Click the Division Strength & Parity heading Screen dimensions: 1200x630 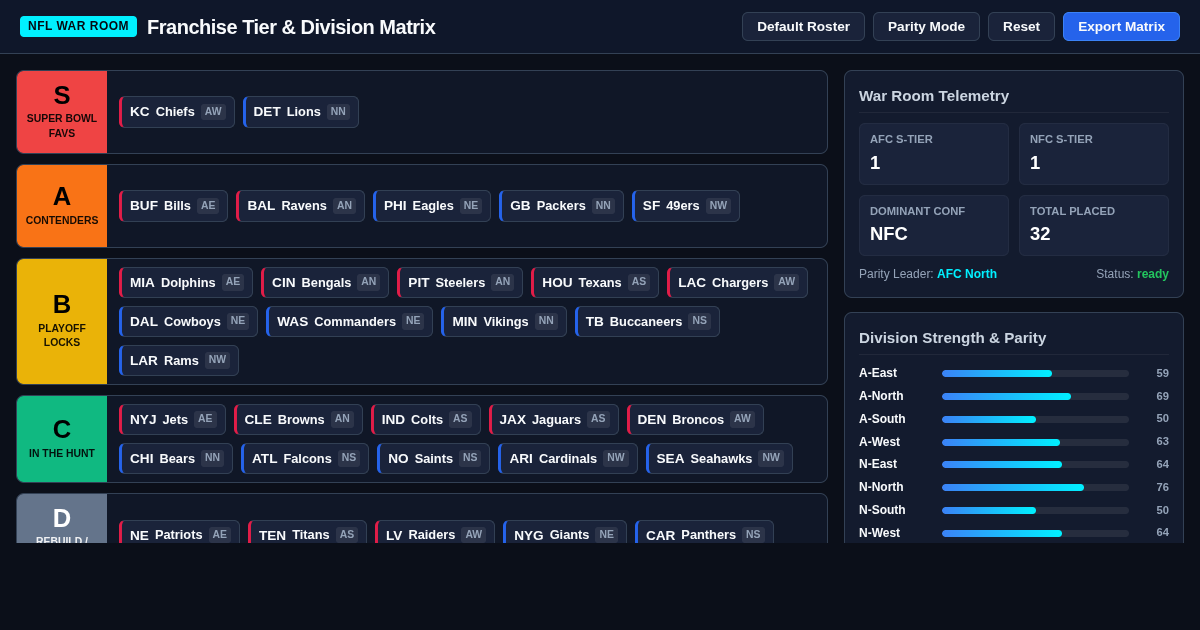tap(952, 338)
